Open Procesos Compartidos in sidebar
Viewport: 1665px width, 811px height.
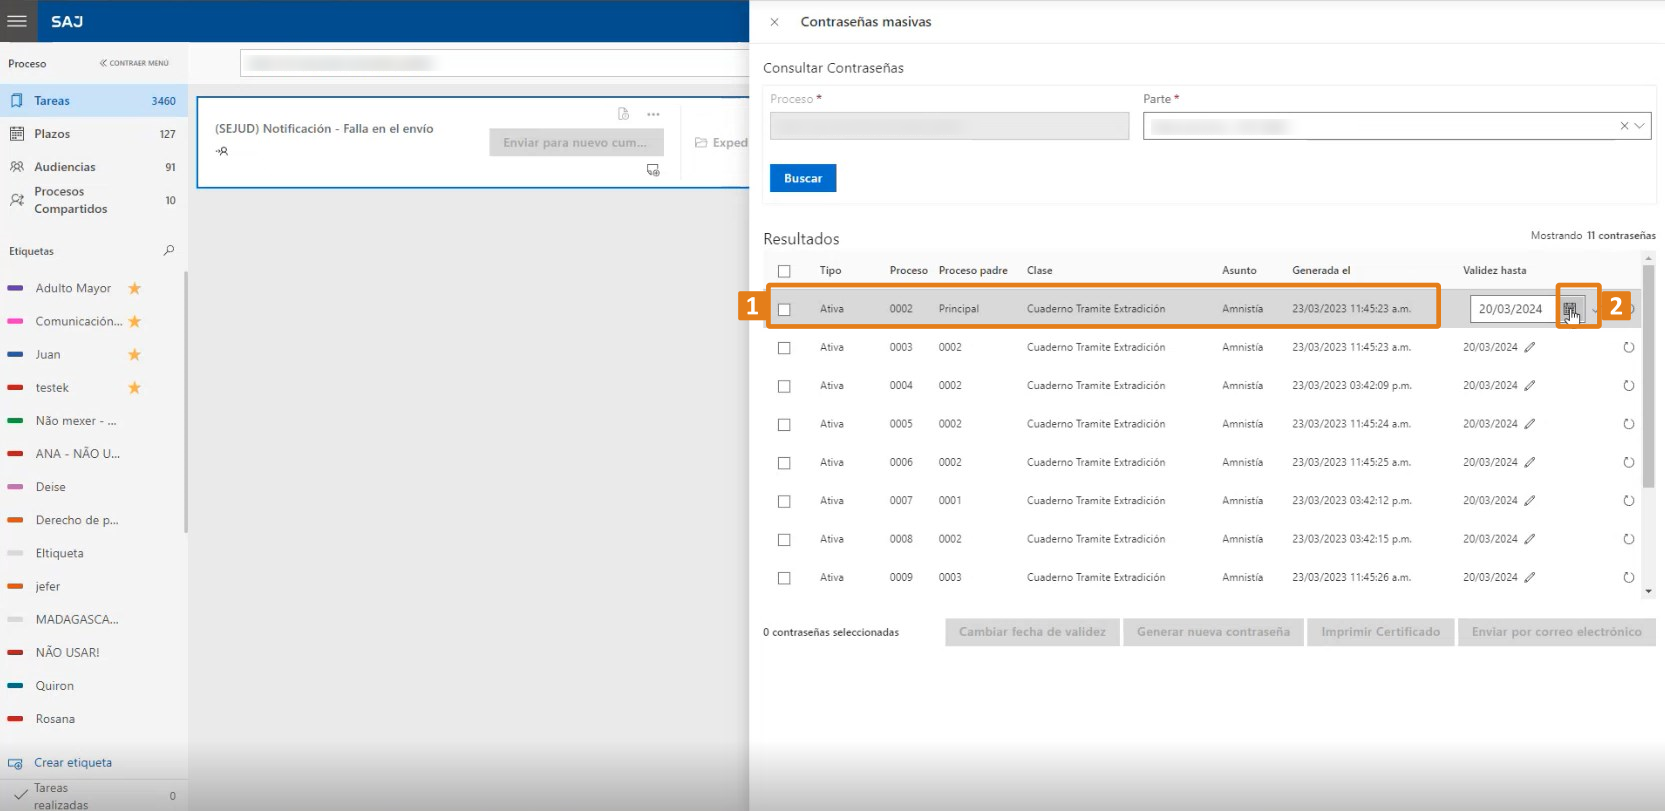(93, 200)
